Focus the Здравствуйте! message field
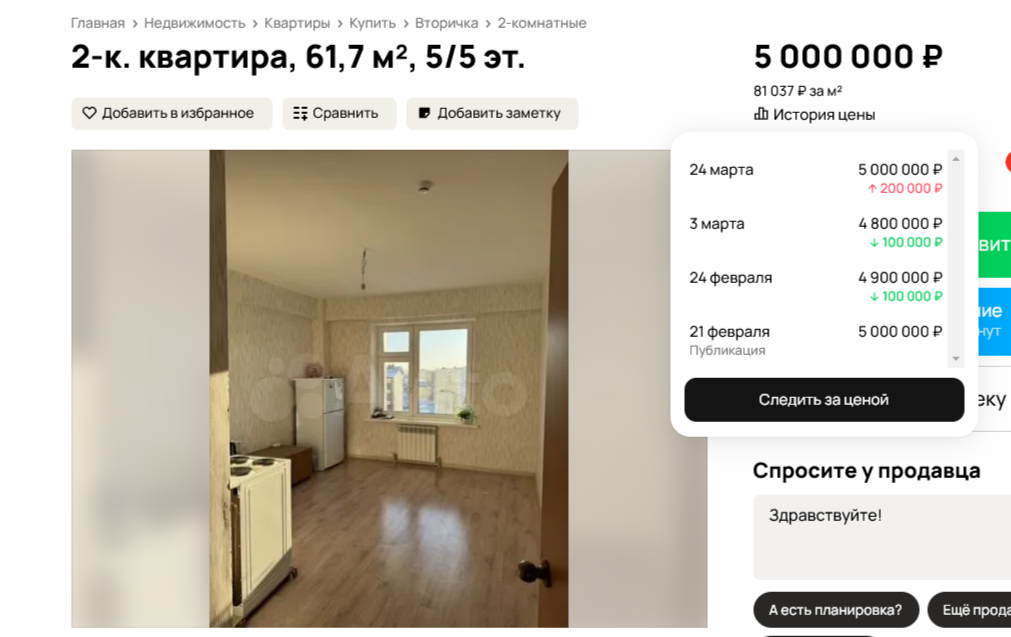The height and width of the screenshot is (637, 1011). pyautogui.click(x=882, y=537)
